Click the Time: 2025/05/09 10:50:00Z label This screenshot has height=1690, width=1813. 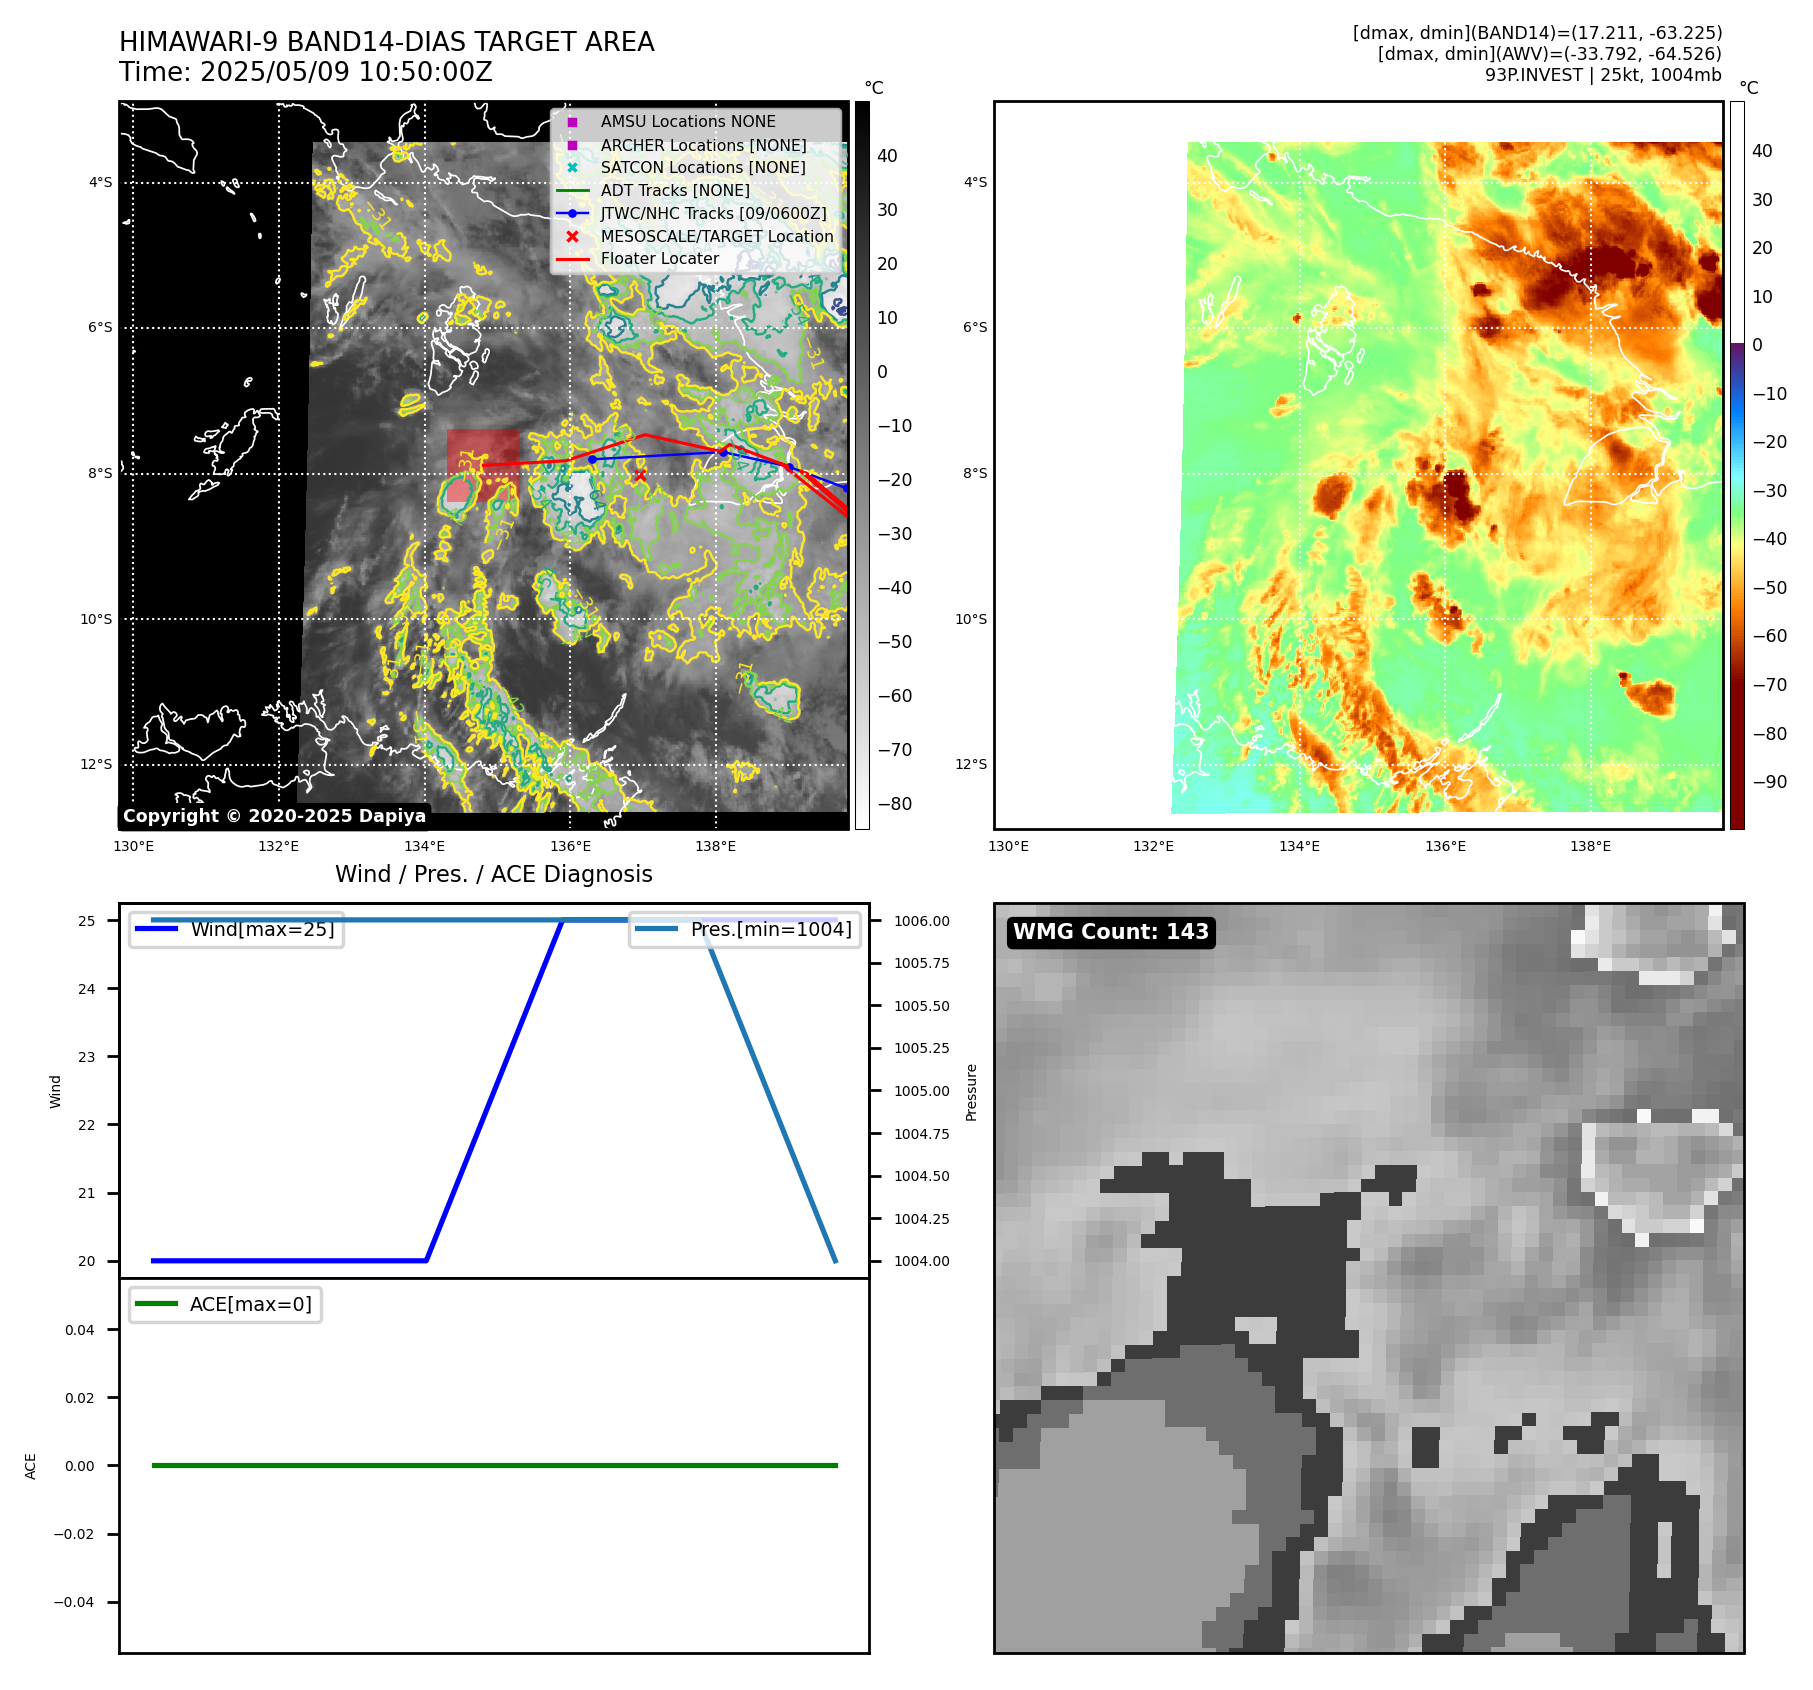point(305,72)
